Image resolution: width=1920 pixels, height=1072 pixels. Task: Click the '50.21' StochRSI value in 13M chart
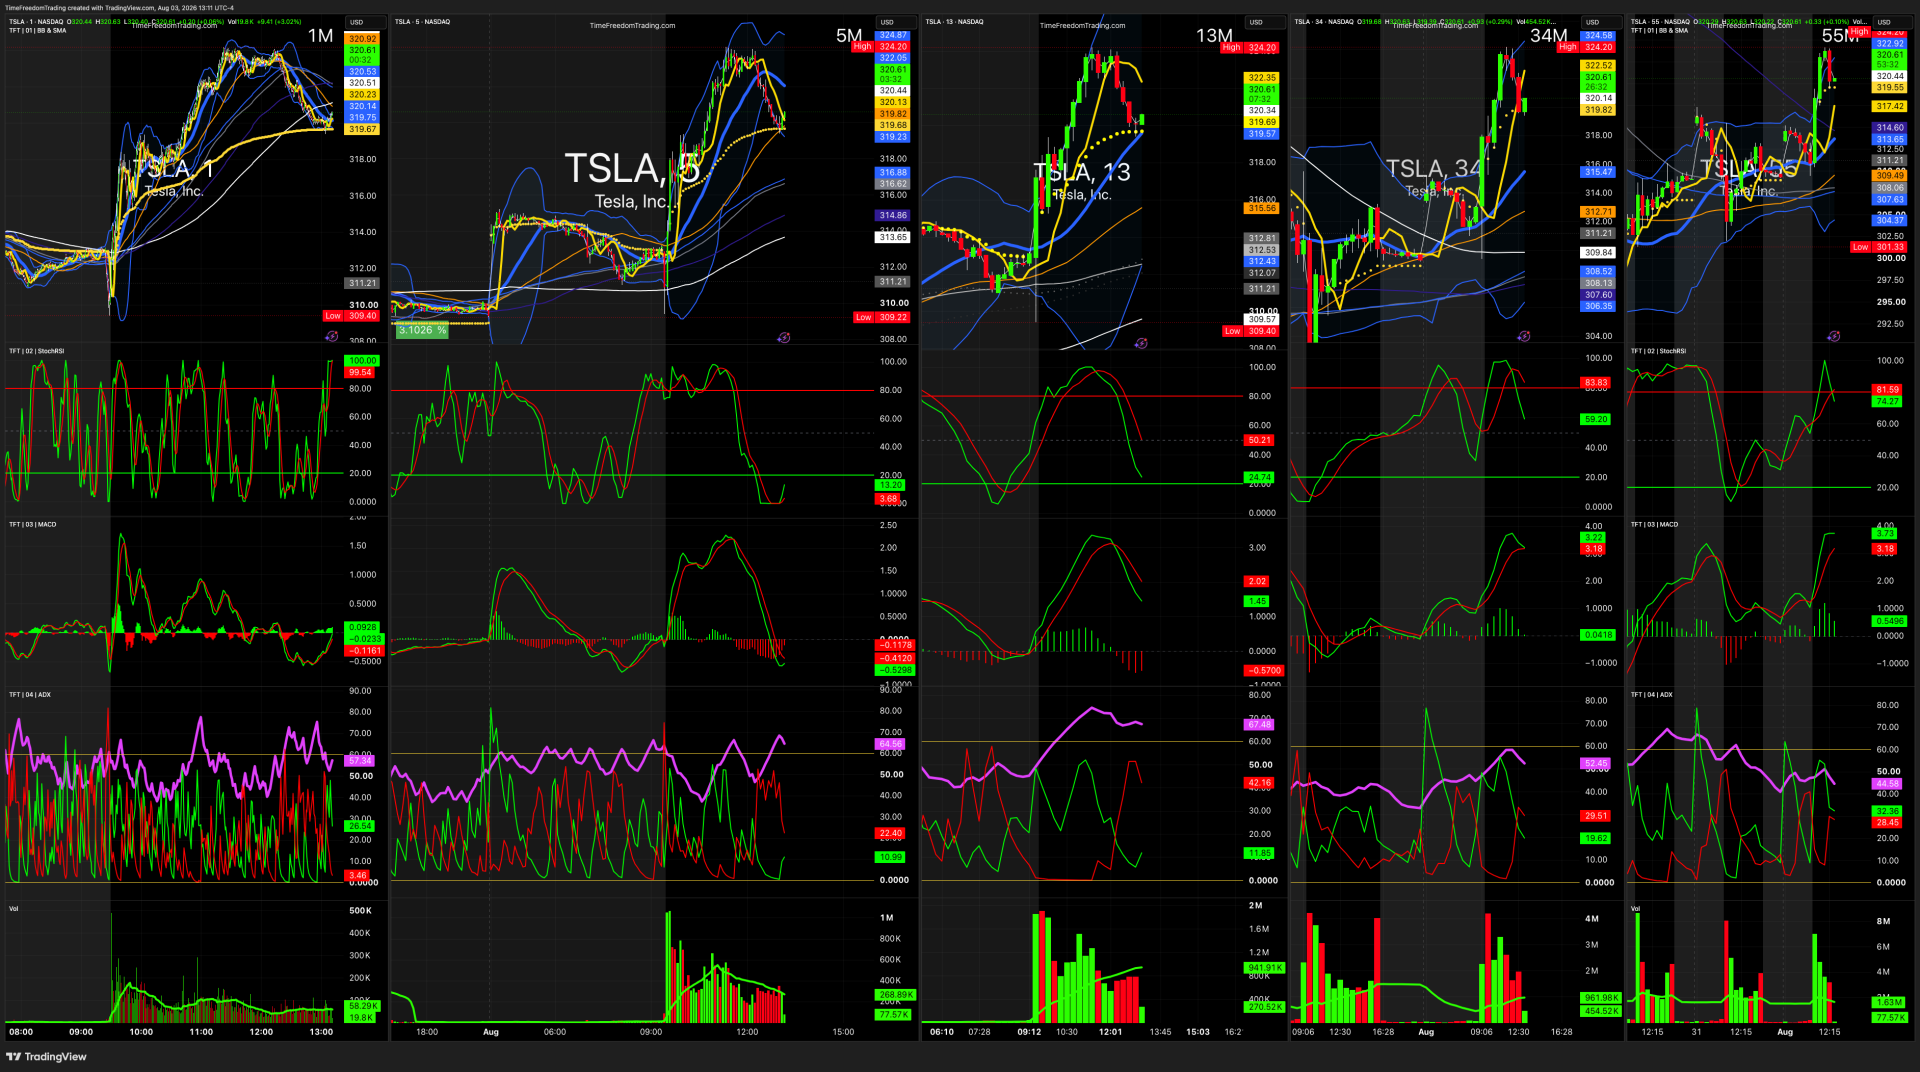(1260, 440)
